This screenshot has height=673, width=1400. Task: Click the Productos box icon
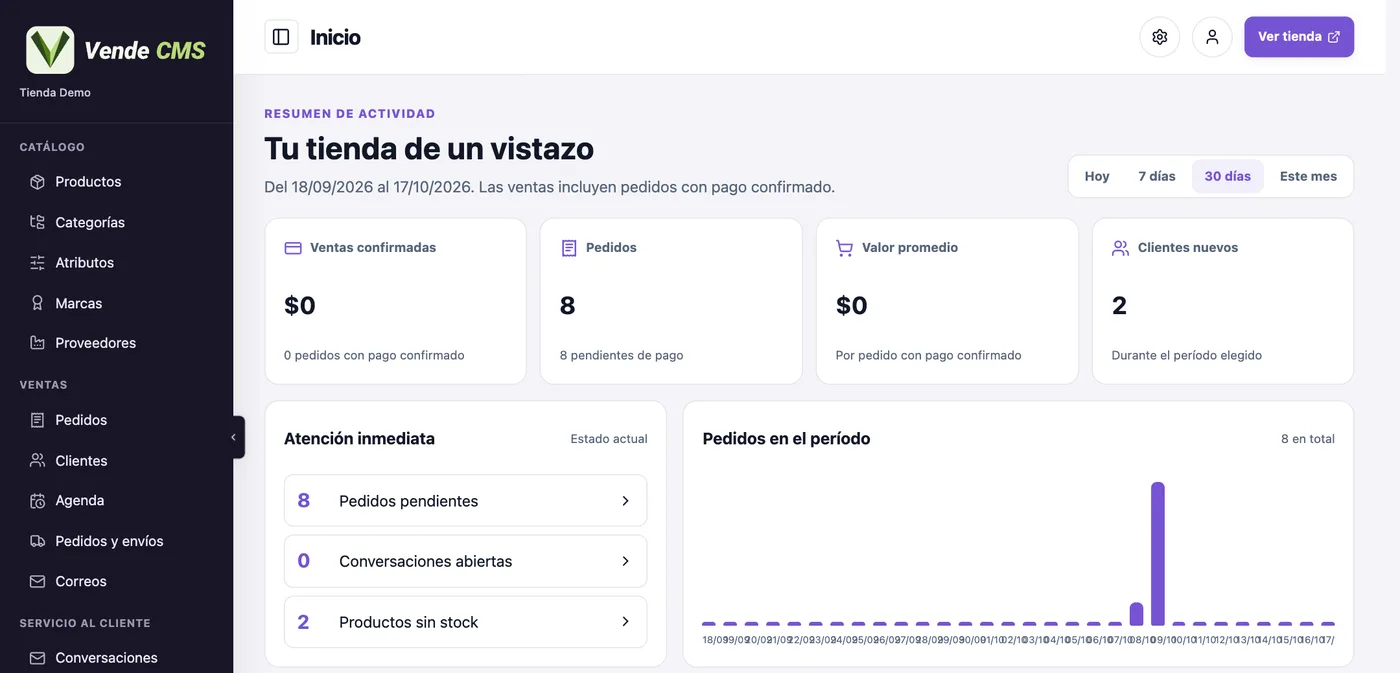[37, 182]
